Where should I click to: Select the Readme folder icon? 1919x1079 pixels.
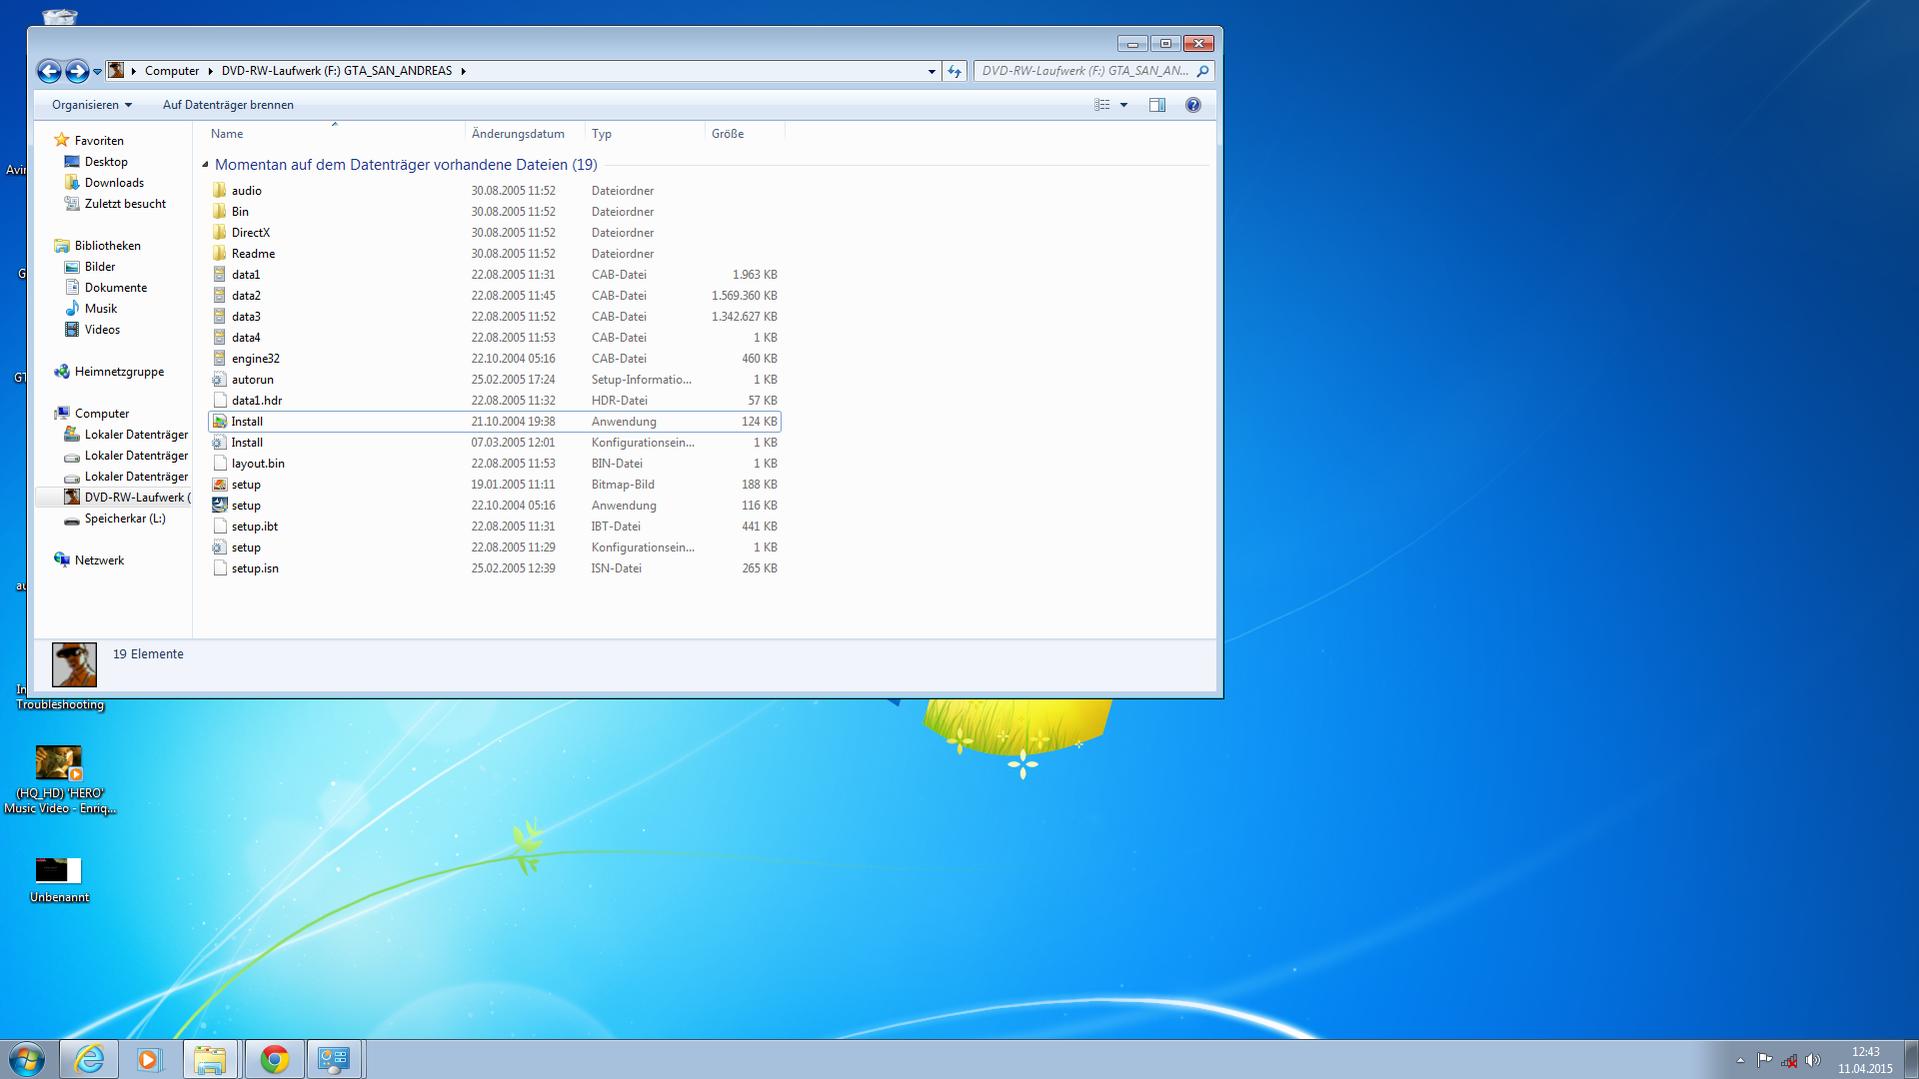[x=219, y=254]
